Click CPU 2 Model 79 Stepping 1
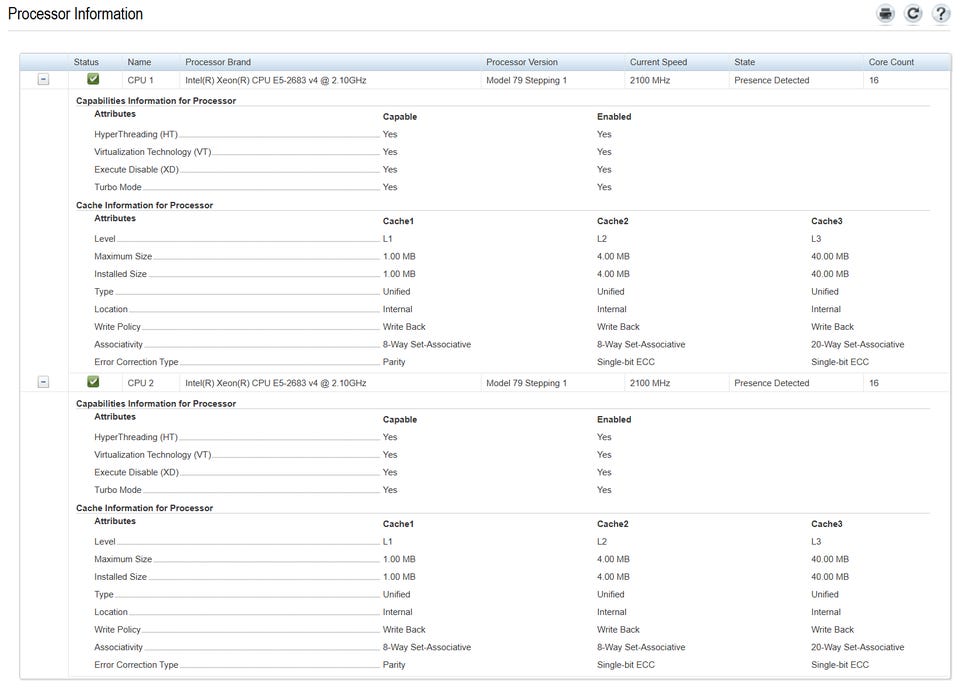The width and height of the screenshot is (960, 696). coord(527,383)
